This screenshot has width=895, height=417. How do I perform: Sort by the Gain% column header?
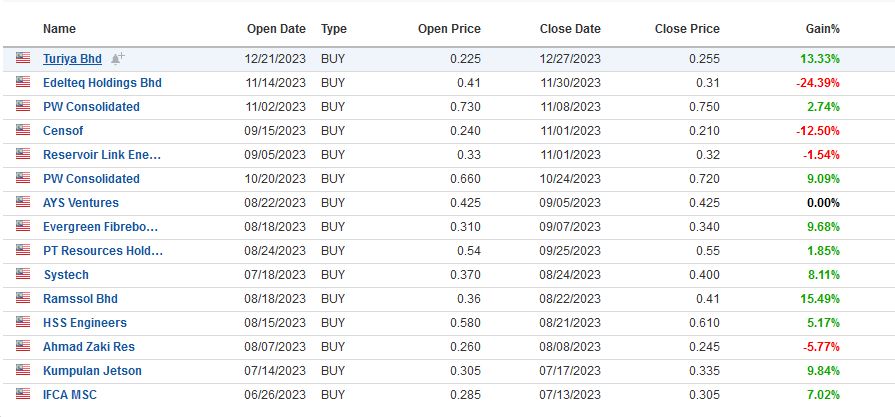point(823,29)
